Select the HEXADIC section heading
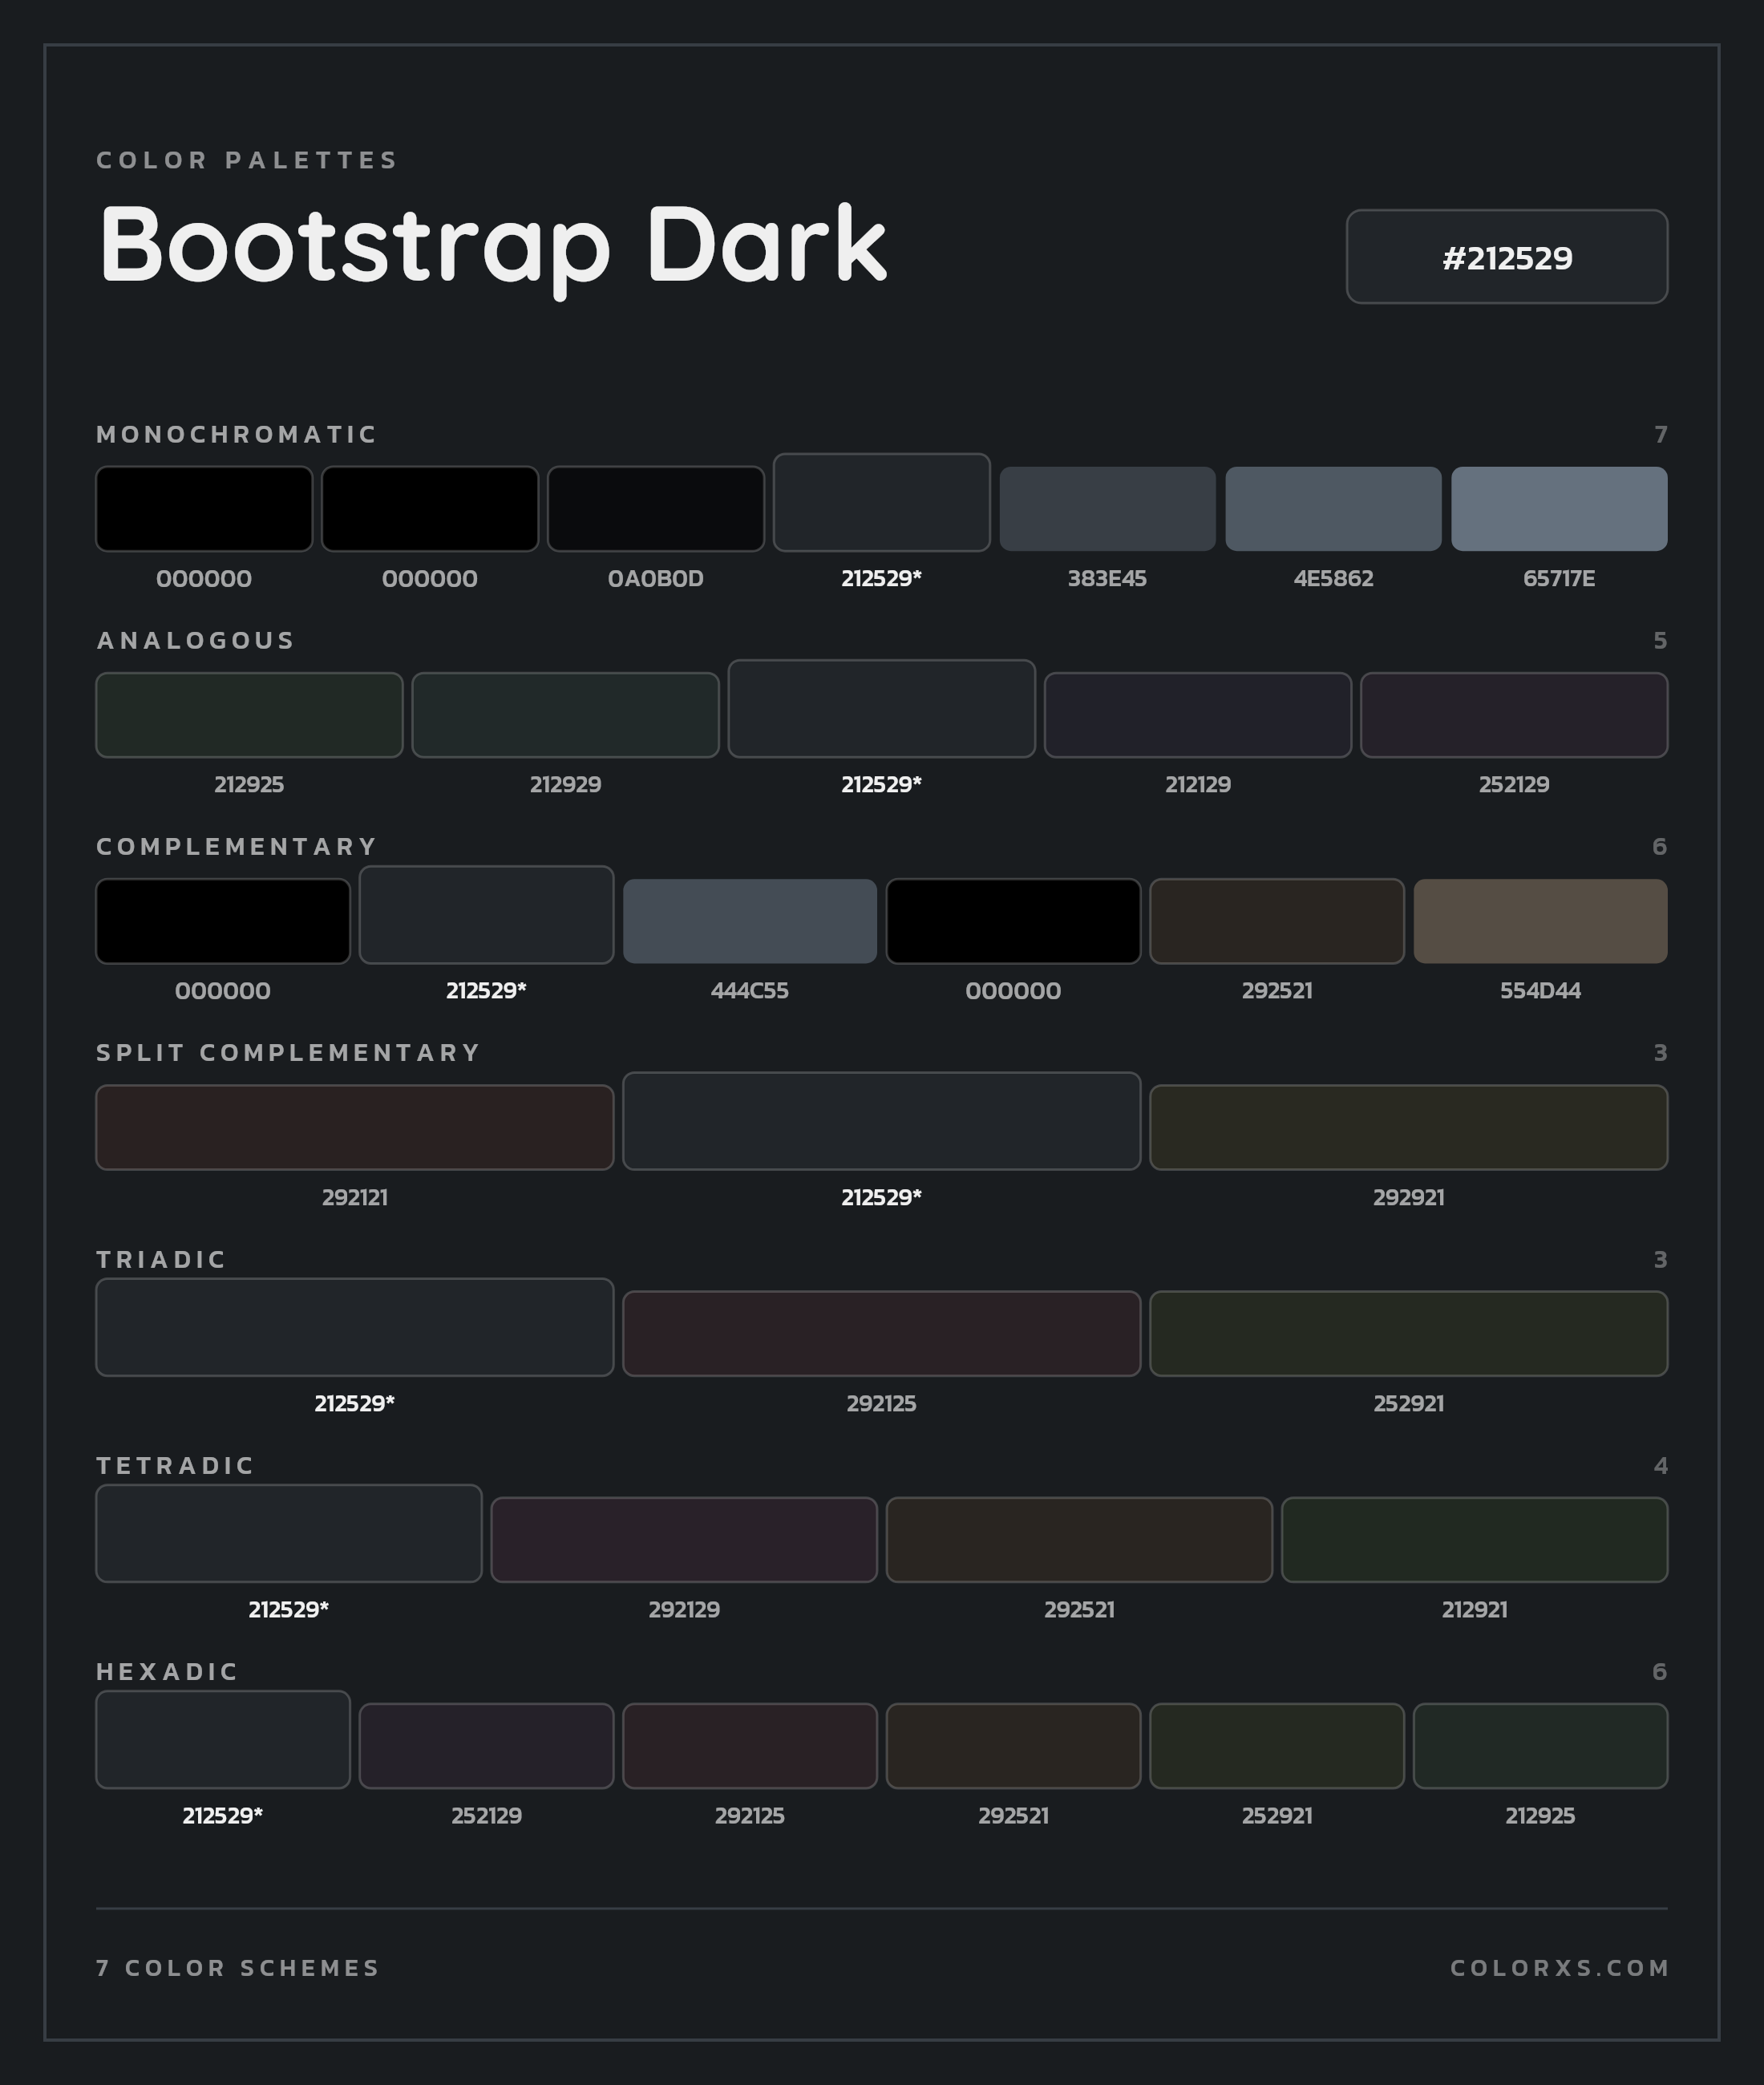Screen dimensions: 1764x2085 pyautogui.click(x=167, y=1671)
